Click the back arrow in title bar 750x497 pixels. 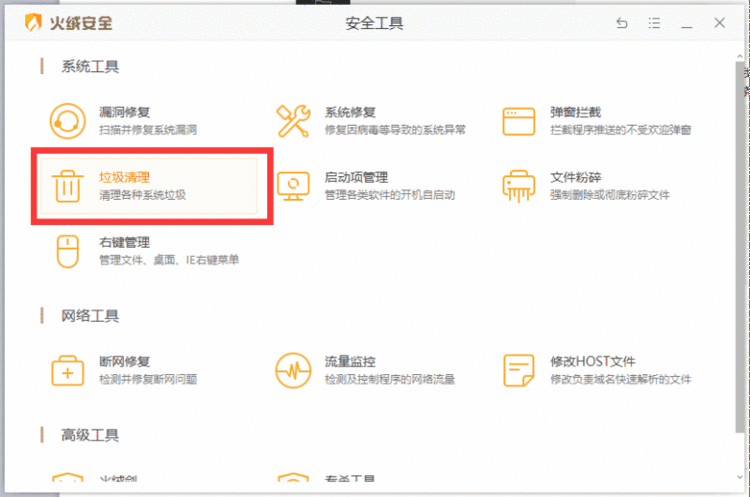tap(622, 23)
